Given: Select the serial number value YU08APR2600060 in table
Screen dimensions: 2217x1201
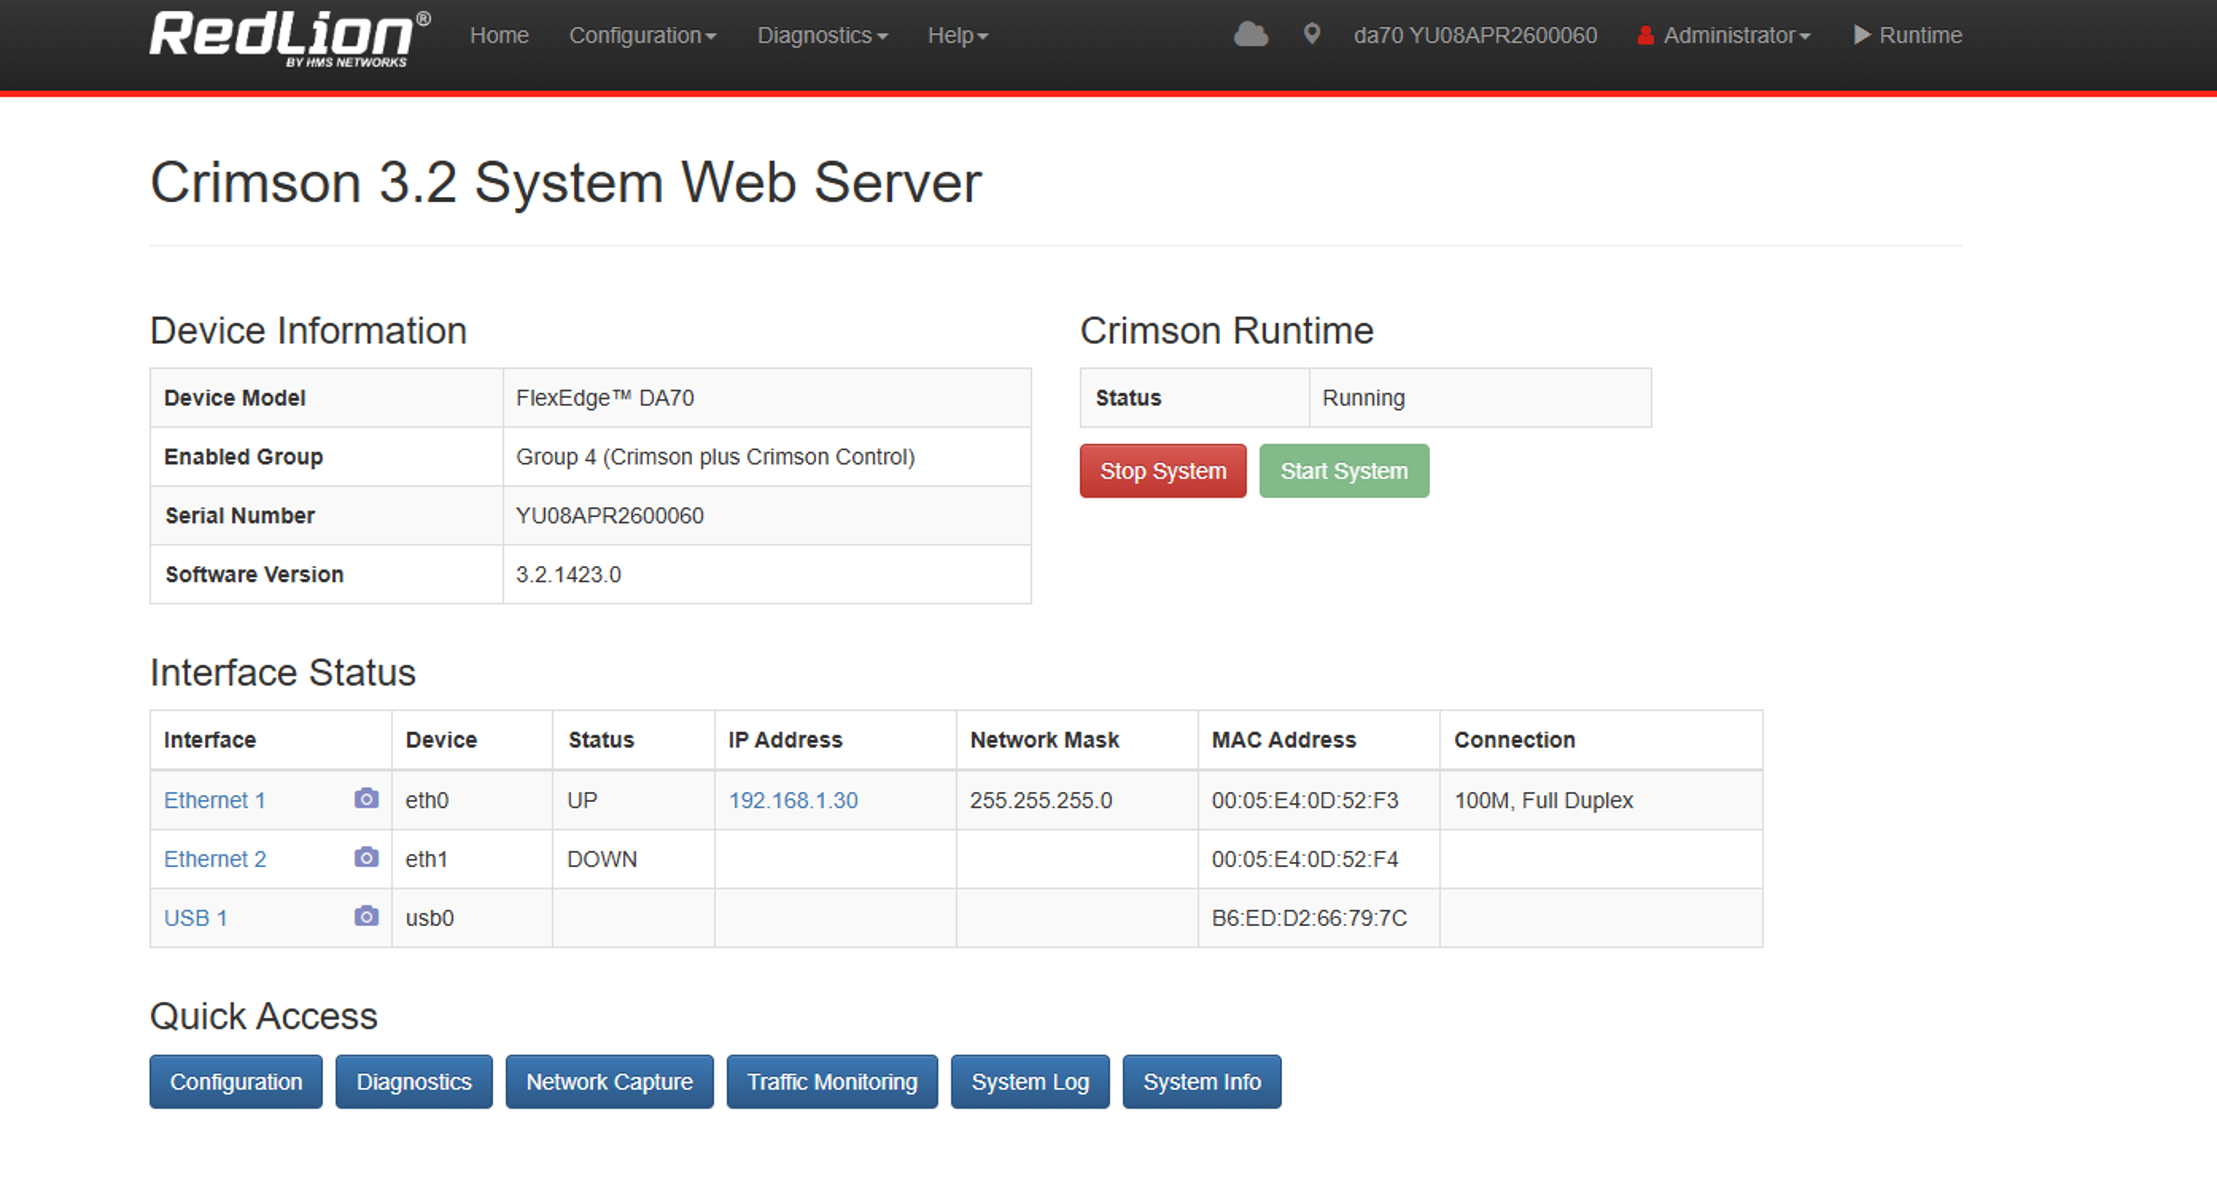Looking at the screenshot, I should [610, 516].
